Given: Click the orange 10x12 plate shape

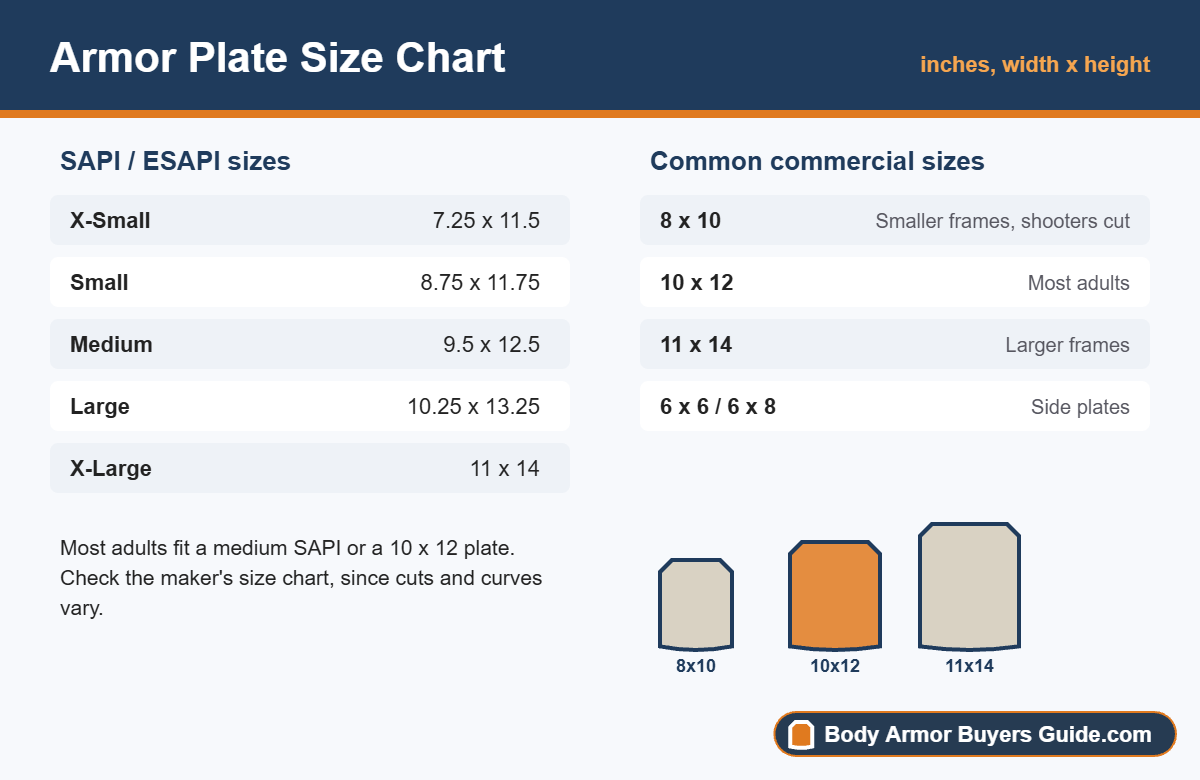Looking at the screenshot, I should pyautogui.click(x=835, y=595).
